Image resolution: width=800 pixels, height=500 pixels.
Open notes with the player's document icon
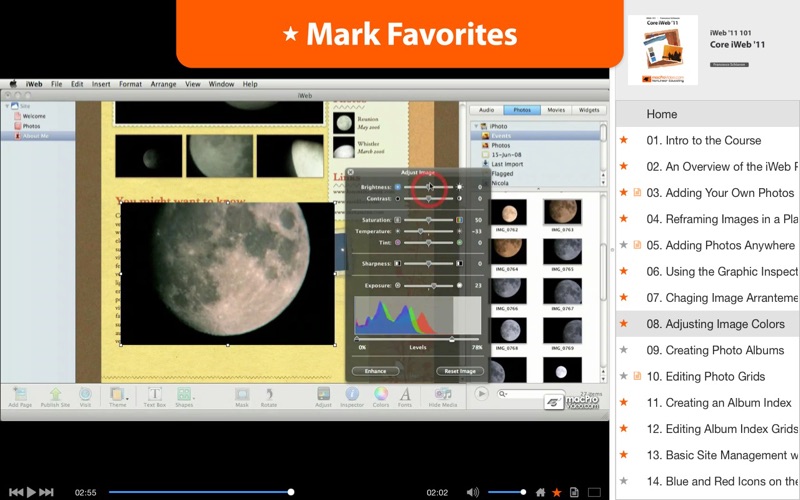click(574, 492)
